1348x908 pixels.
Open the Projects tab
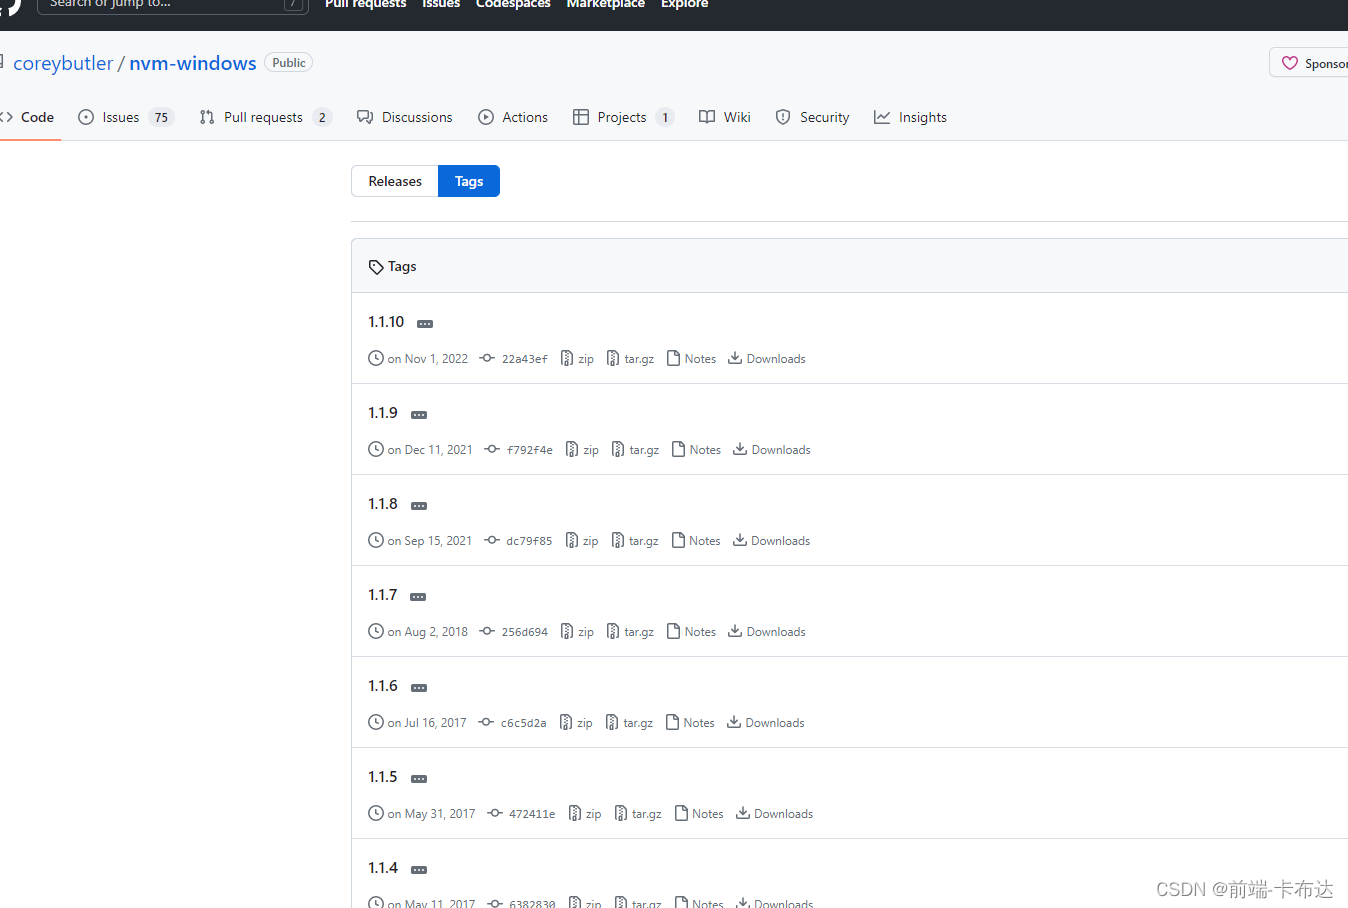[x=623, y=117]
